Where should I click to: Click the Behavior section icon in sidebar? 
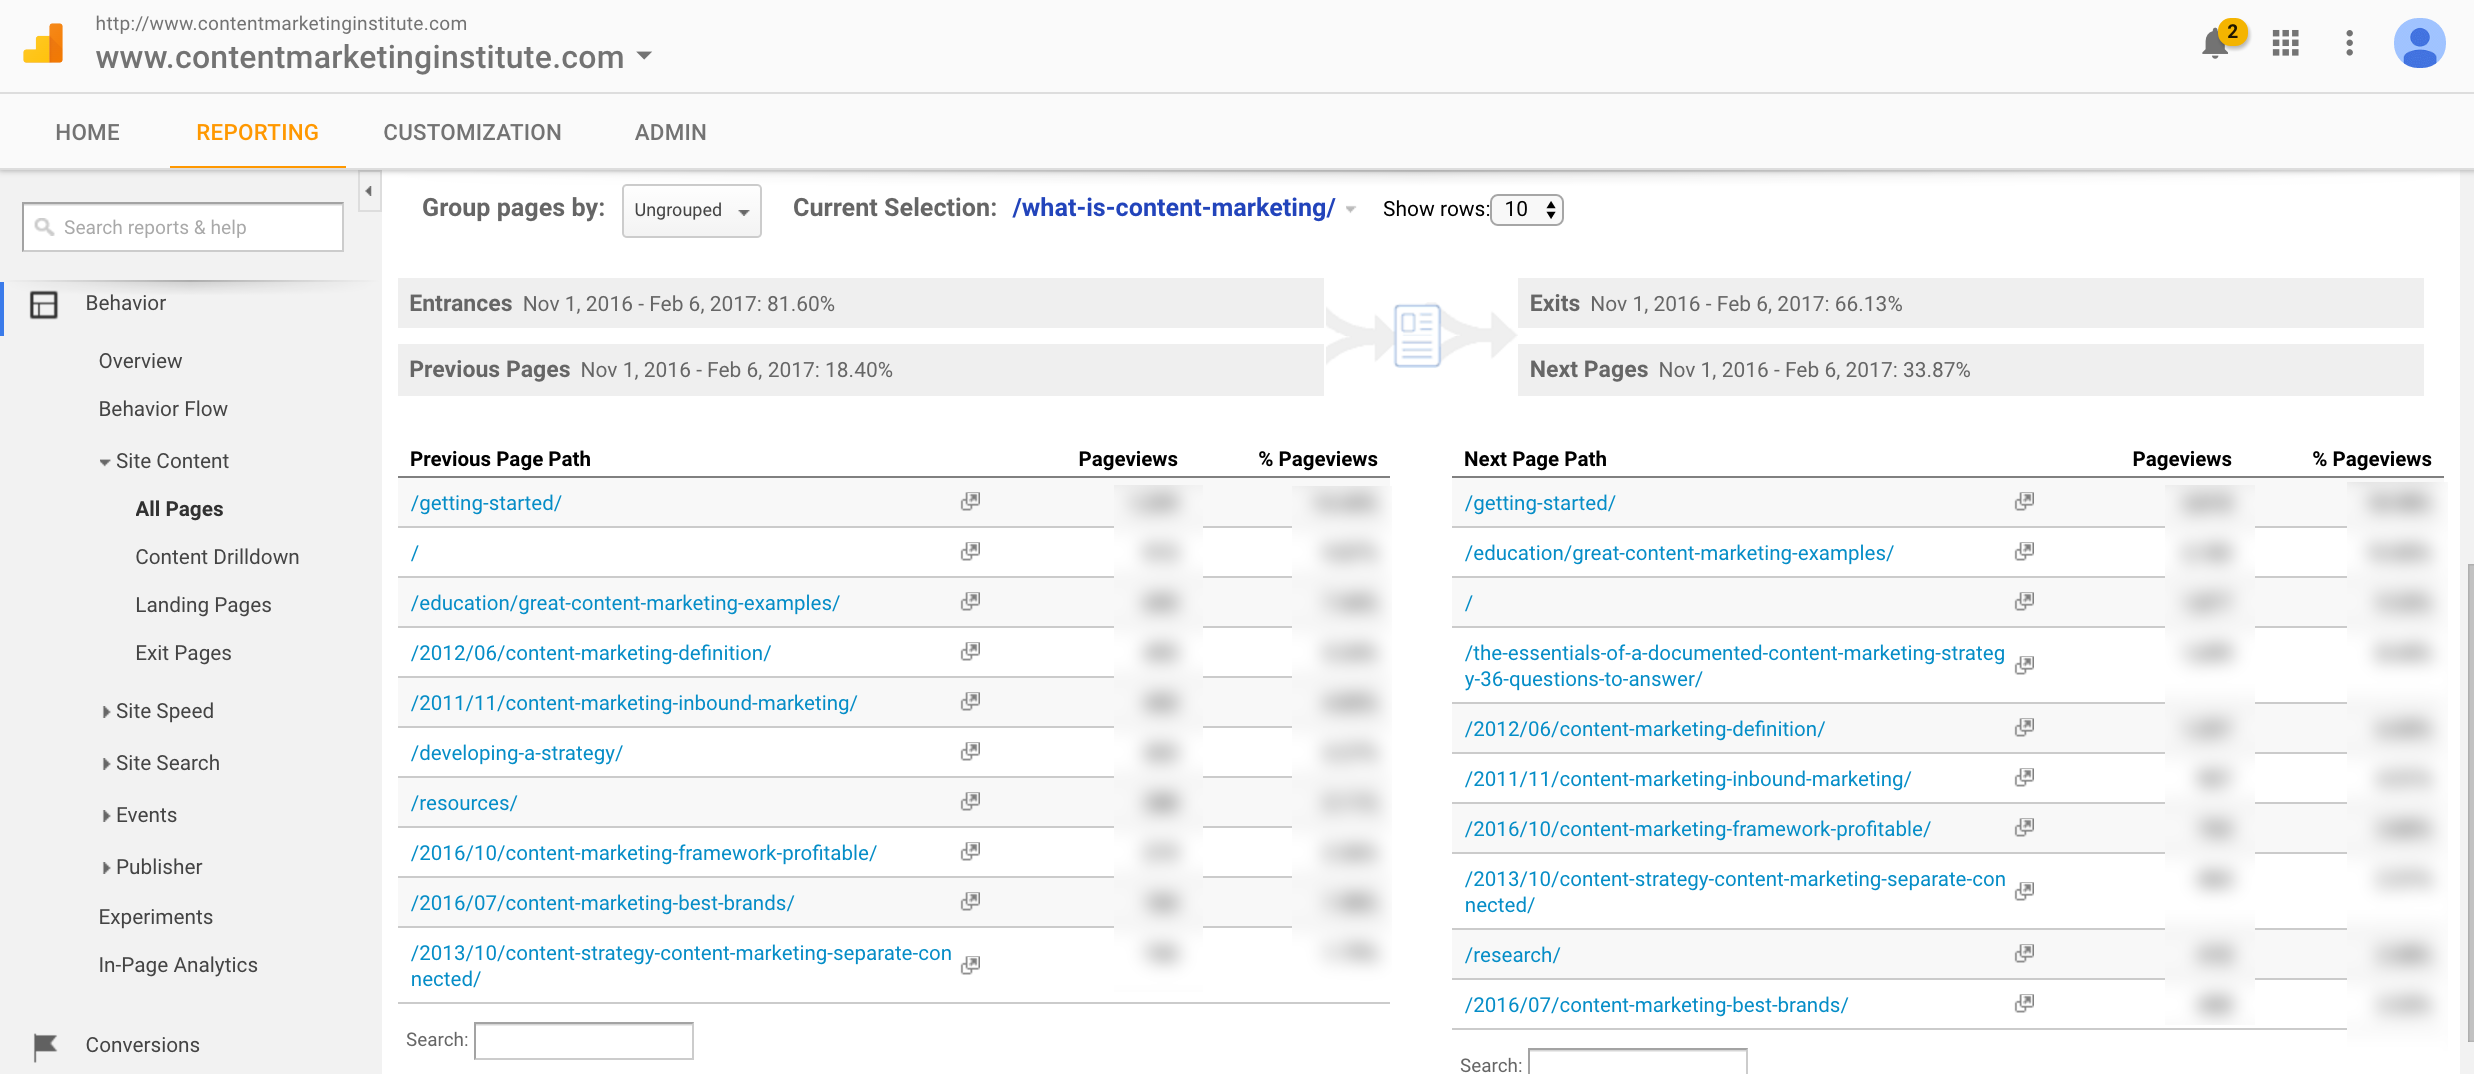pyautogui.click(x=44, y=304)
